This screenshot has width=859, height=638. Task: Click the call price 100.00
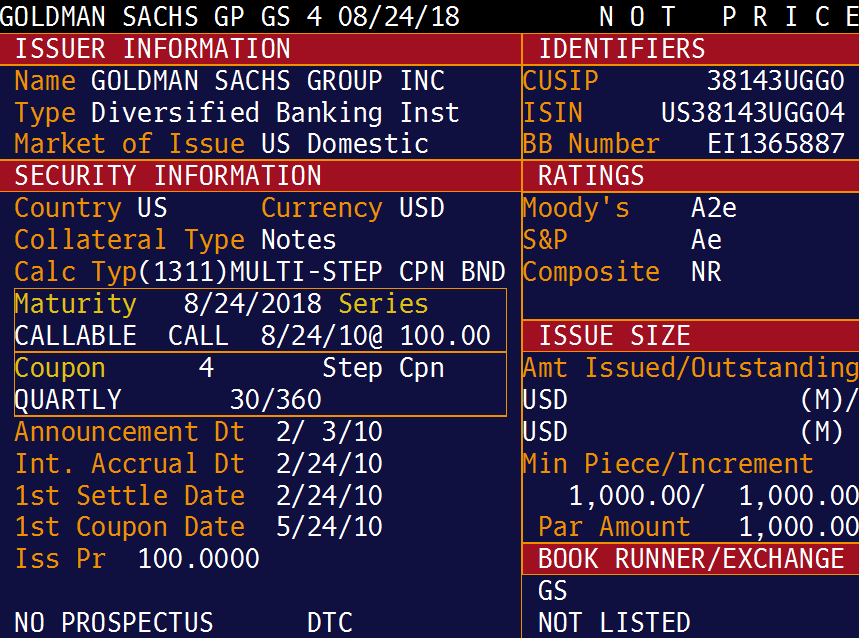pos(445,336)
